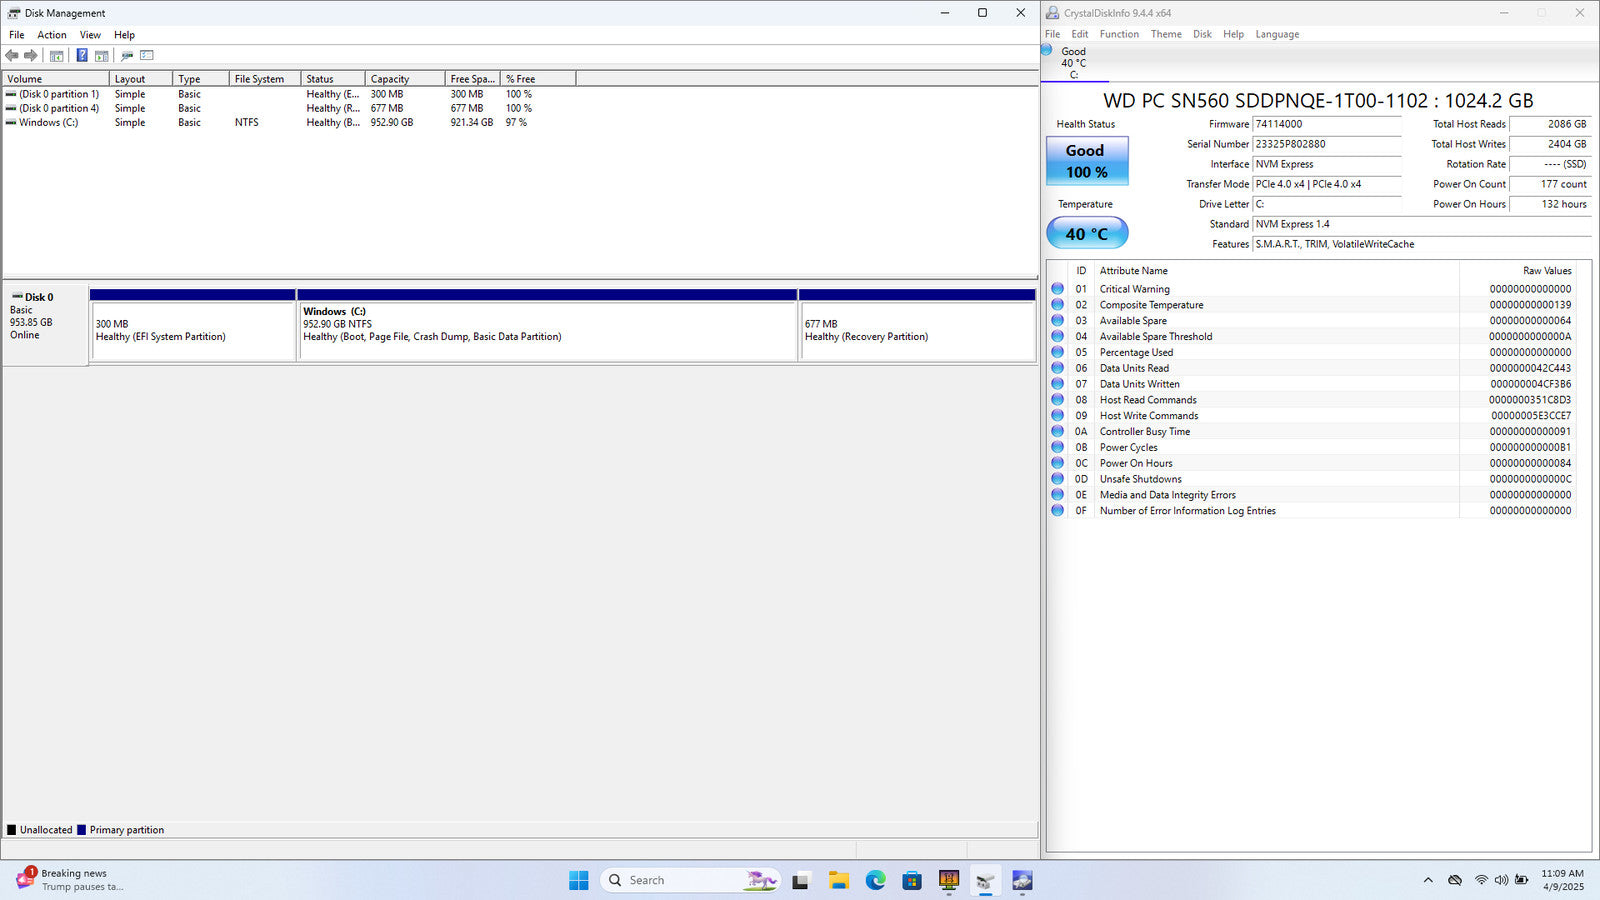The height and width of the screenshot is (900, 1600).
Task: Click the Forward arrow in Disk Management toolbar
Action: [31, 56]
